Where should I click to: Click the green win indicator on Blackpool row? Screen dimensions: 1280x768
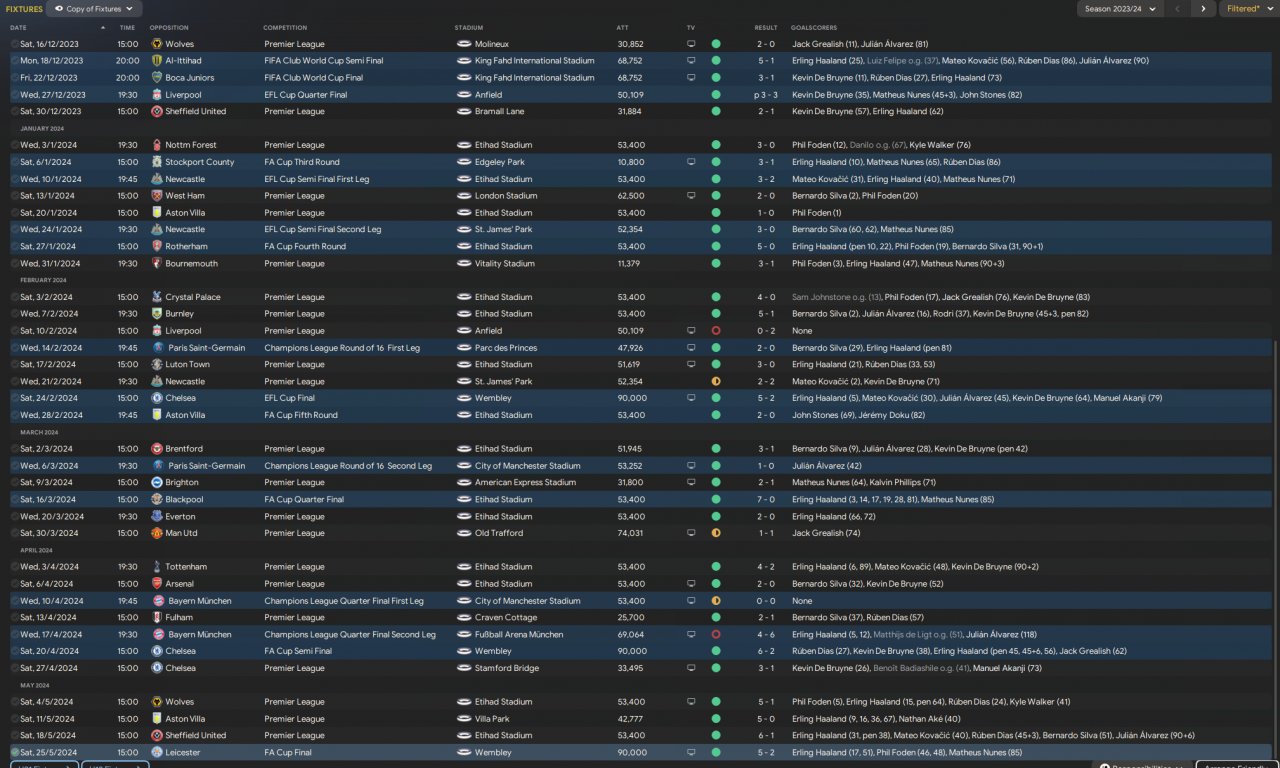(x=716, y=500)
